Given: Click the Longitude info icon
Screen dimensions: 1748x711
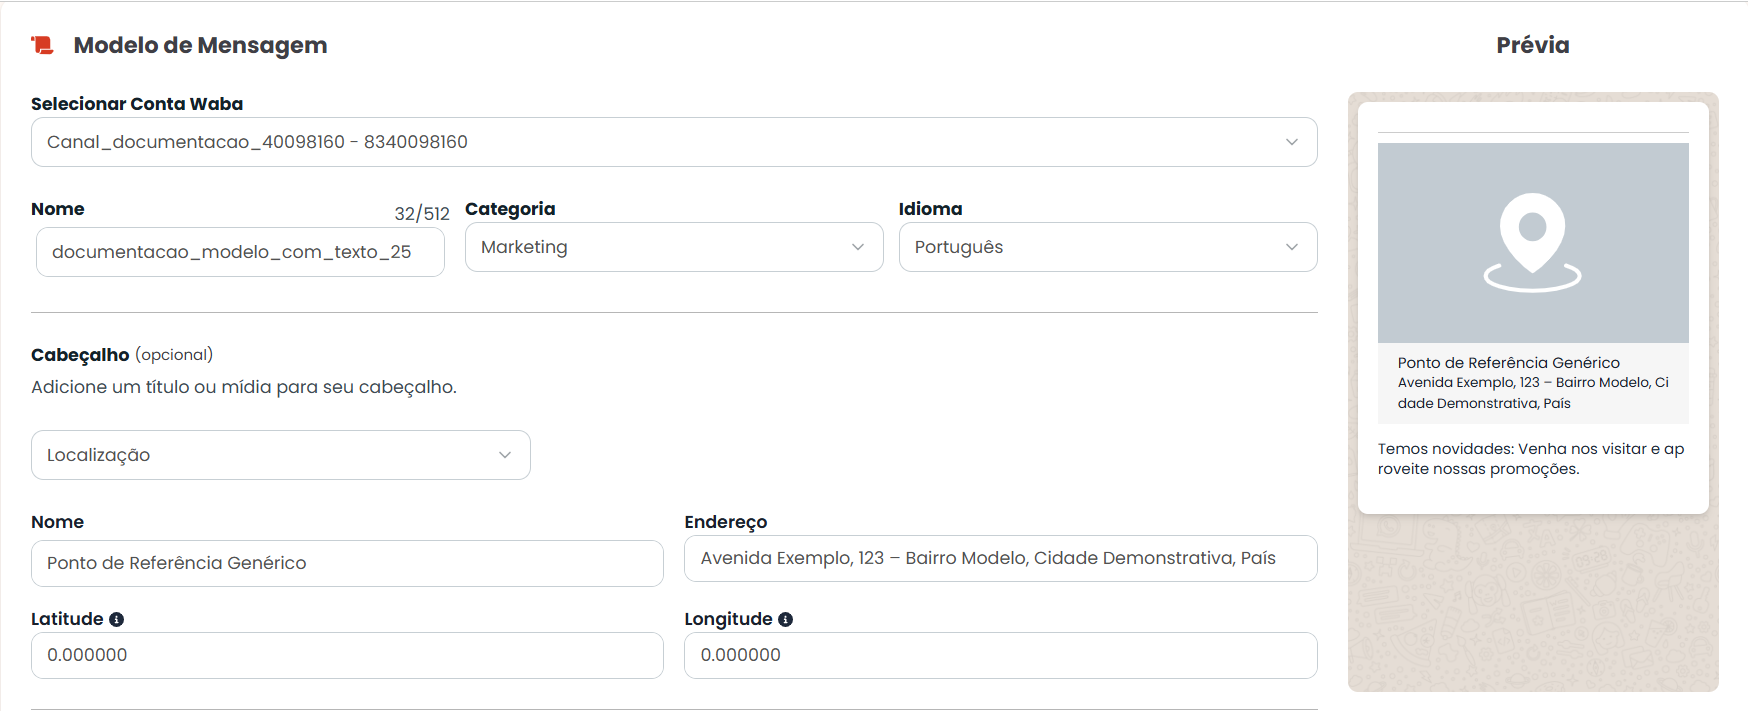Looking at the screenshot, I should (x=785, y=619).
